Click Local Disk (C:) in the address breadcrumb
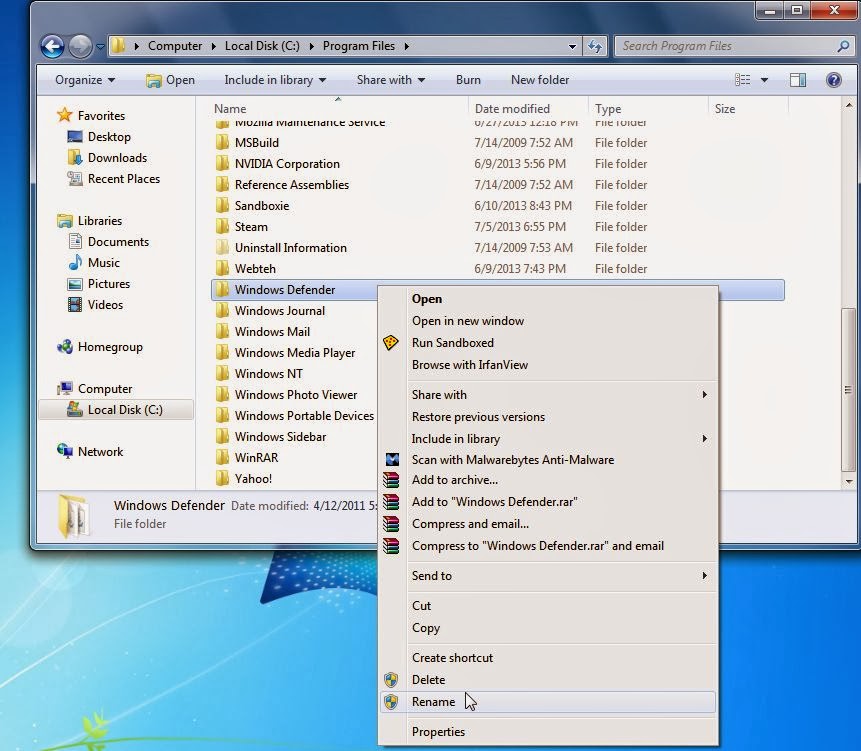Viewport: 861px width, 751px height. point(262,46)
